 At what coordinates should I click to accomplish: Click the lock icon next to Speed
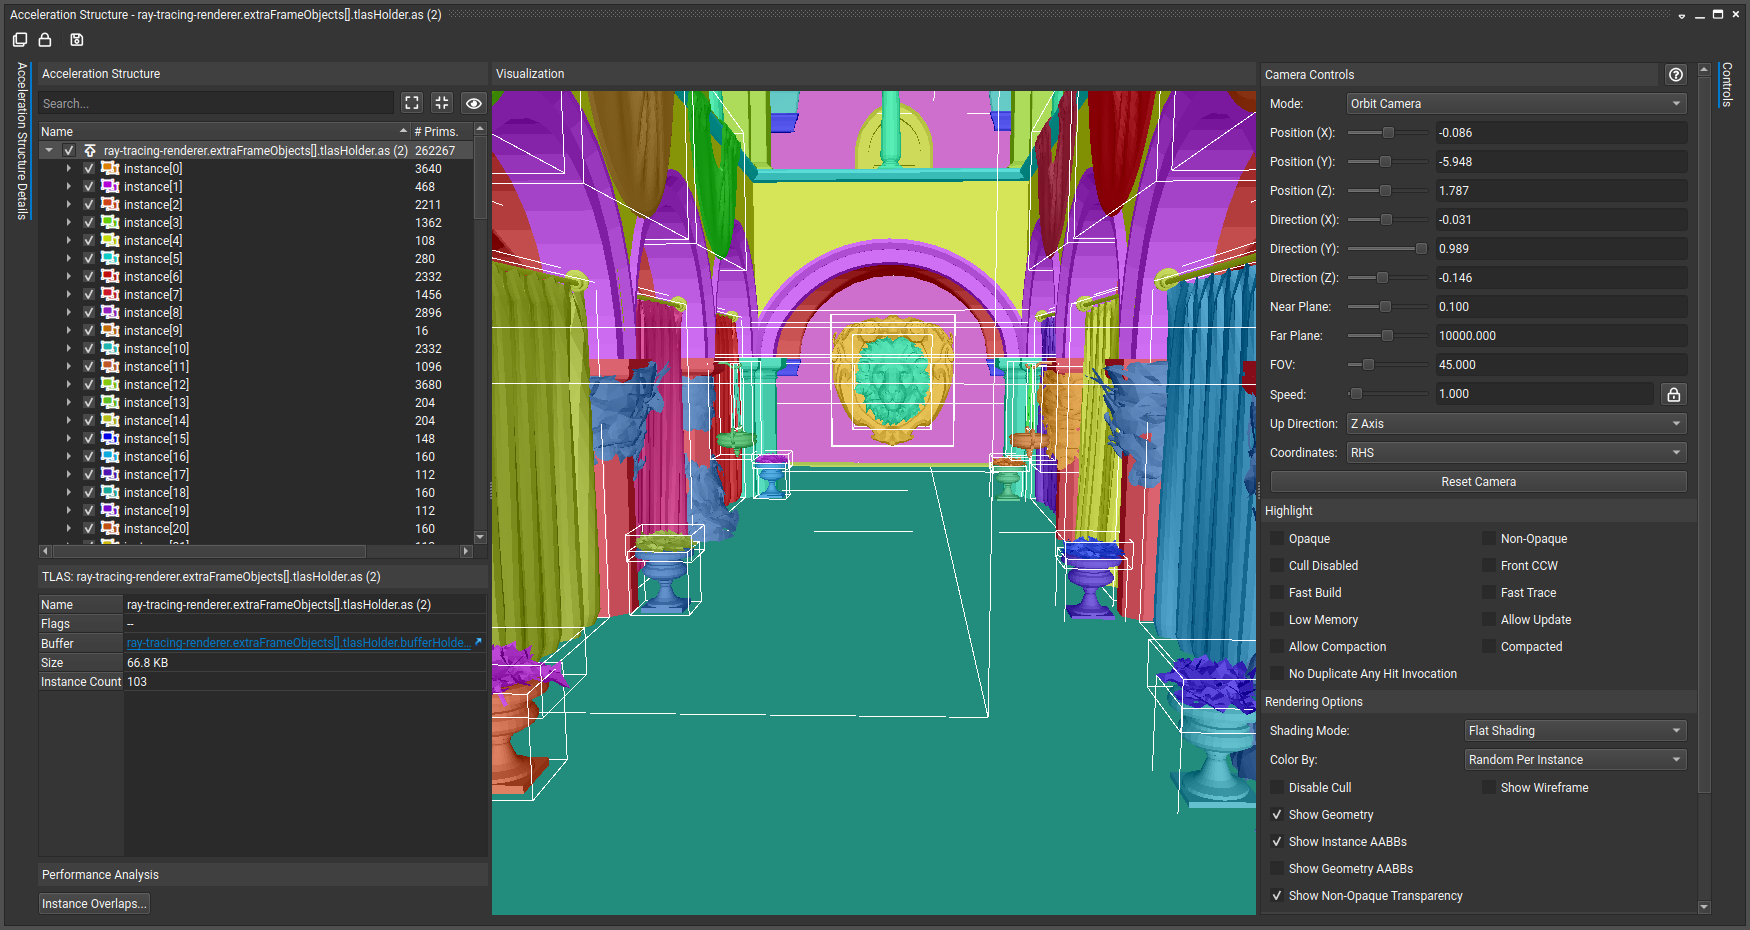point(1674,394)
